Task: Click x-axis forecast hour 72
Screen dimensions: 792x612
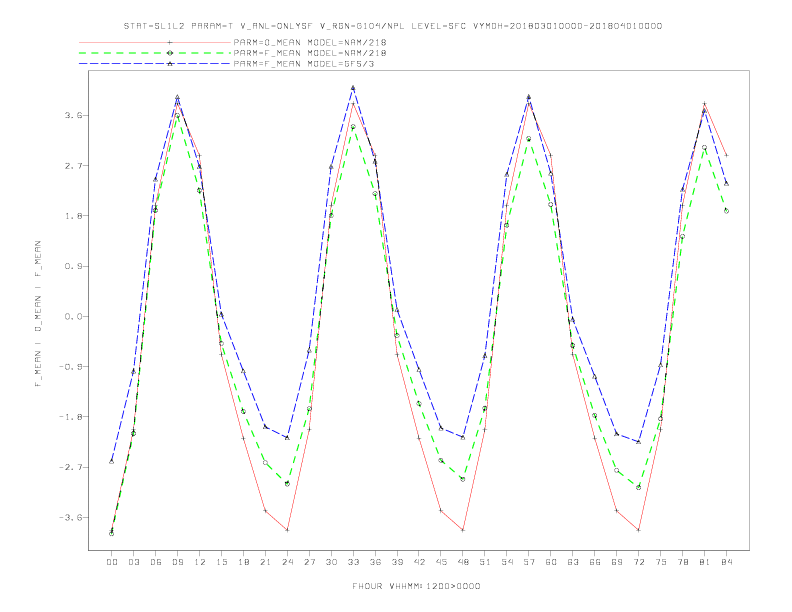Action: click(x=639, y=562)
